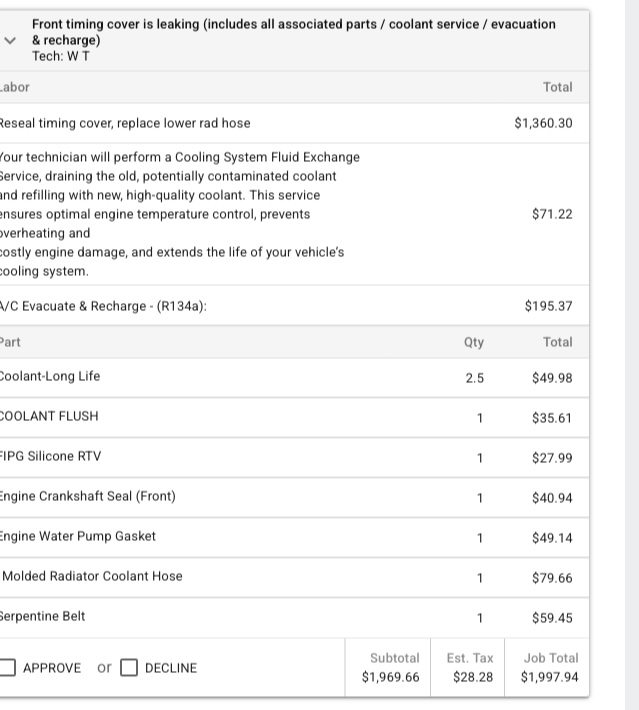
Task: Click the Subtotal value $1,969.66
Action: pyautogui.click(x=390, y=678)
